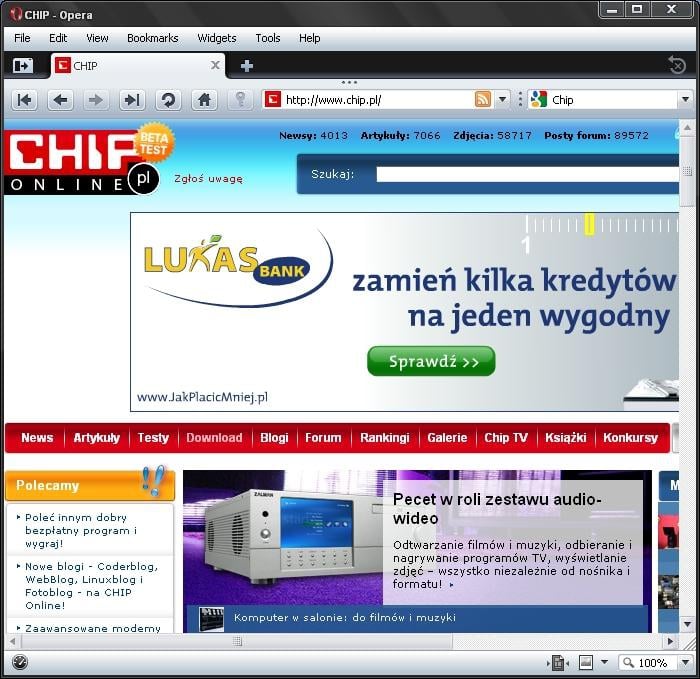This screenshot has height=679, width=700.
Task: Select the CHIP tab
Action: 138,66
